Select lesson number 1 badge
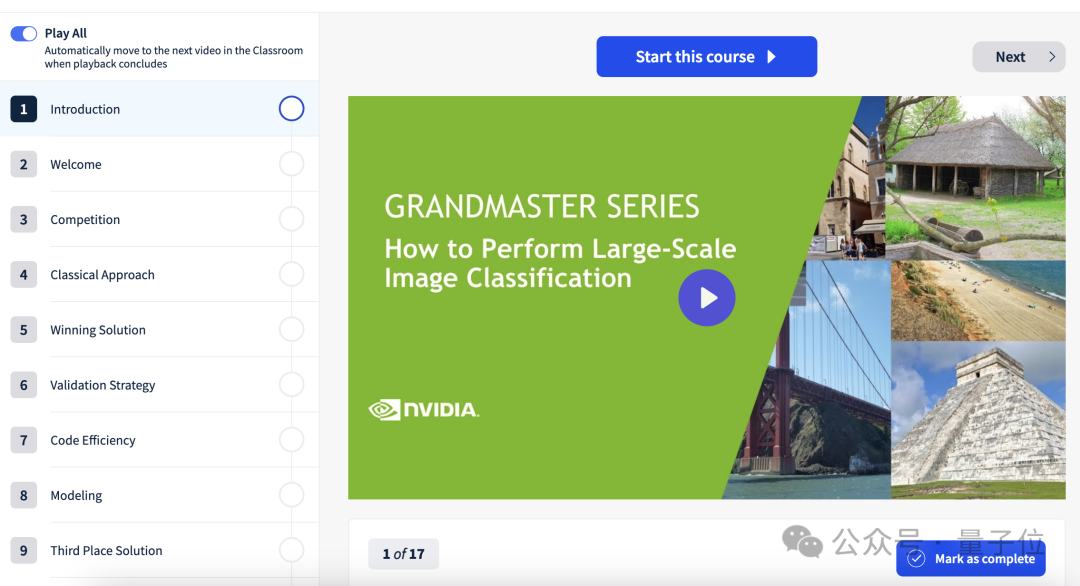This screenshot has height=586, width=1080. click(23, 109)
